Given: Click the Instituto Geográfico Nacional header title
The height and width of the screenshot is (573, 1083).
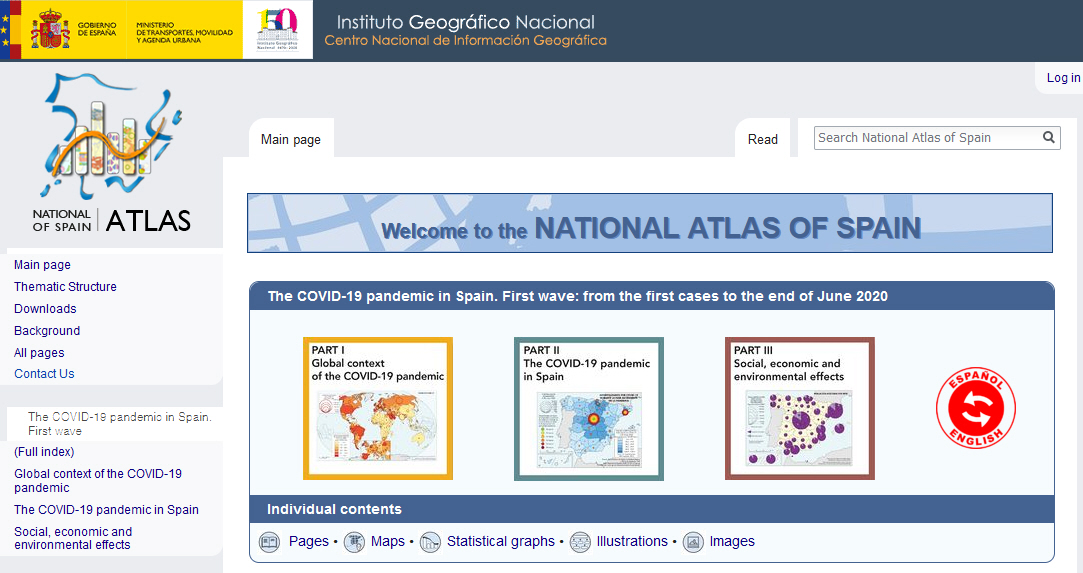Looking at the screenshot, I should point(466,22).
